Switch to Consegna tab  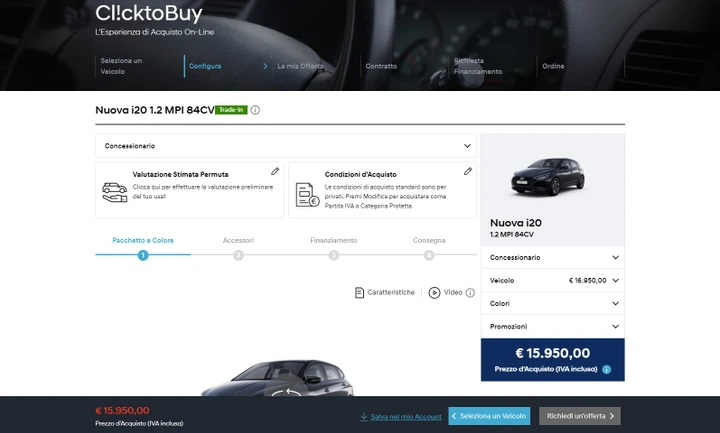[x=429, y=240]
